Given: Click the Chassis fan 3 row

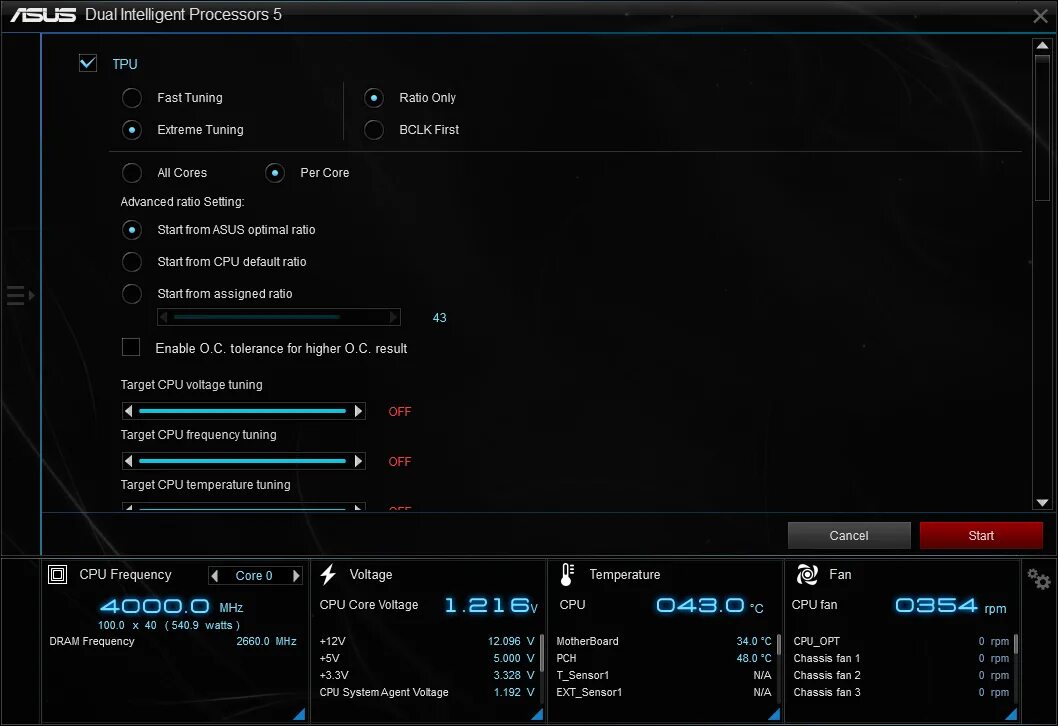Looking at the screenshot, I should pyautogui.click(x=901, y=692).
